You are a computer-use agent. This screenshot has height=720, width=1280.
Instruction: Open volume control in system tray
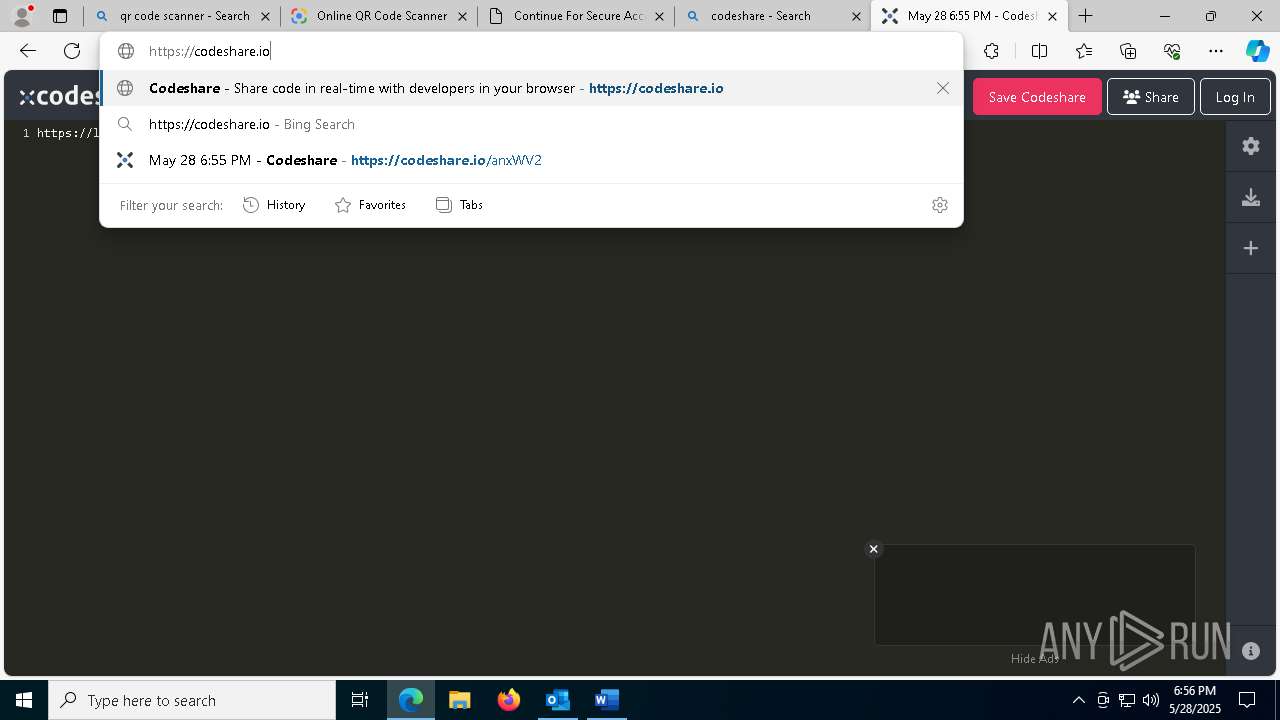pyautogui.click(x=1151, y=700)
